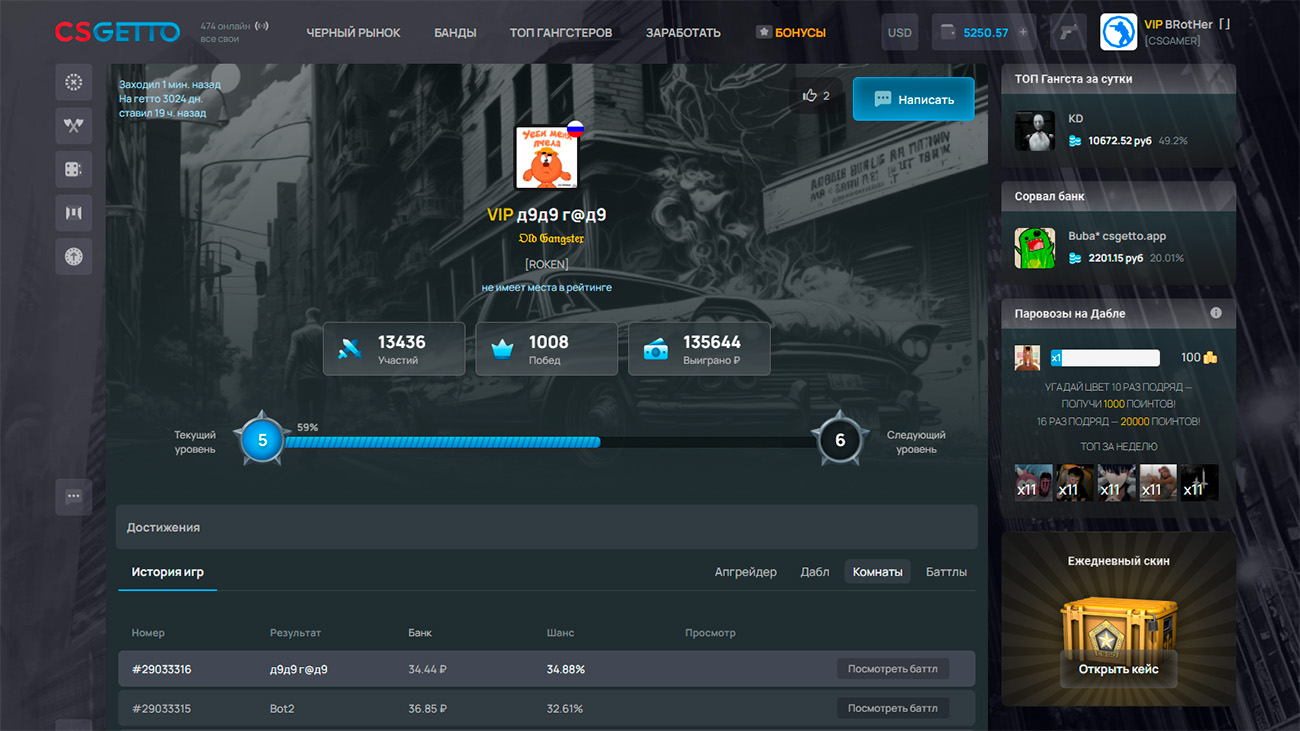
Task: Switch to the Дабл history tab
Action: coord(815,572)
